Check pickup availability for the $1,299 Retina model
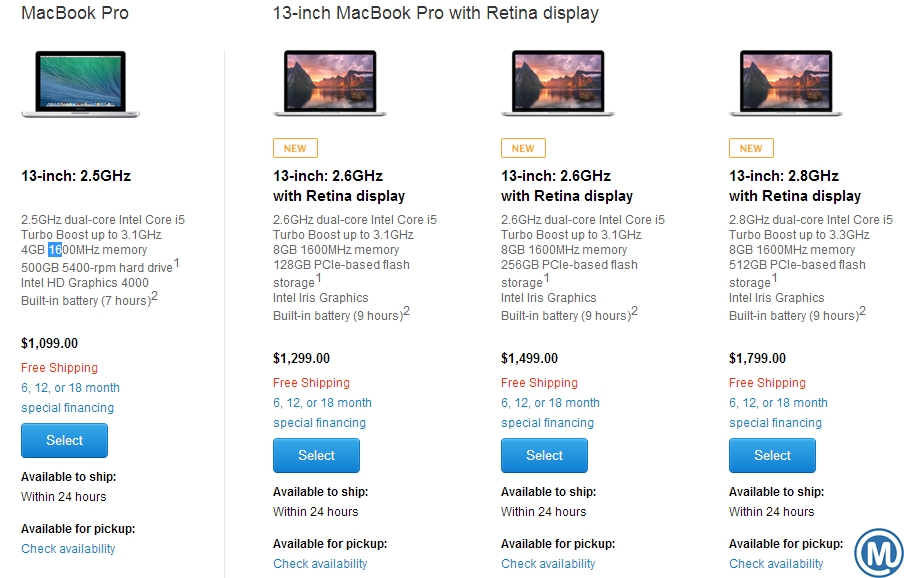Screen dimensions: 904x578 [x=320, y=563]
